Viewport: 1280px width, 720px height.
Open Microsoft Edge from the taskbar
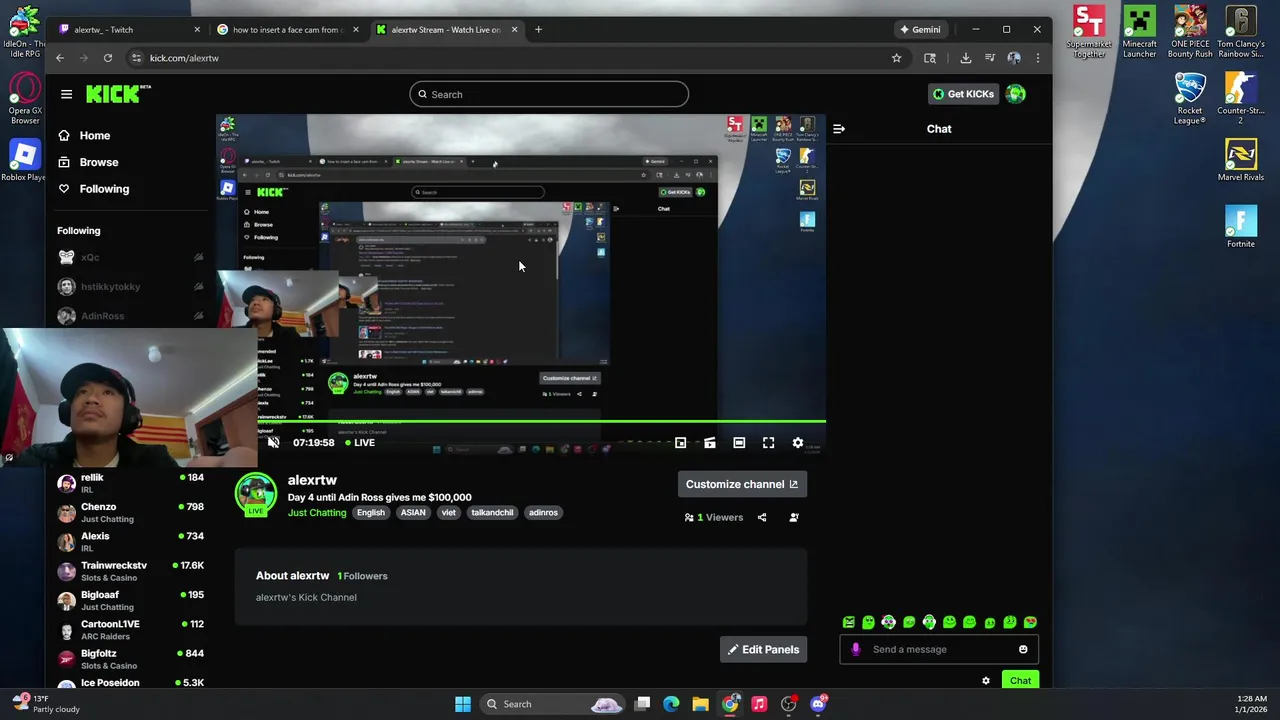tap(671, 704)
